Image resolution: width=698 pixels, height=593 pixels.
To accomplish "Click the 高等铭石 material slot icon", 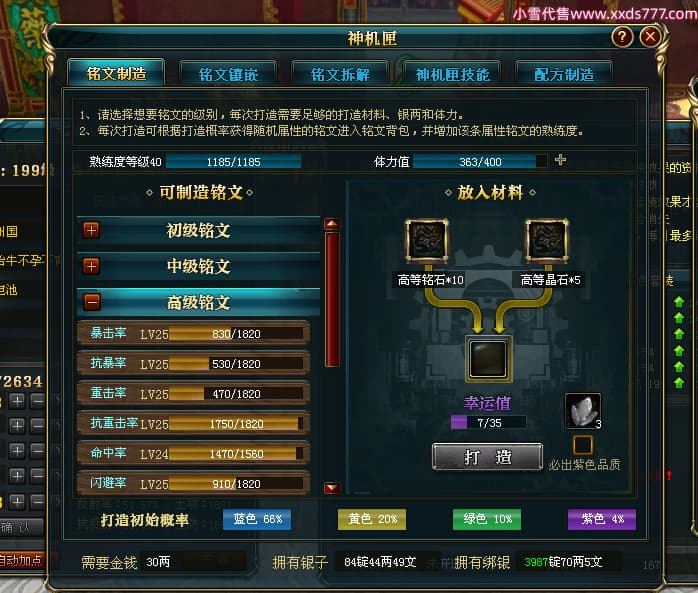I will (426, 240).
